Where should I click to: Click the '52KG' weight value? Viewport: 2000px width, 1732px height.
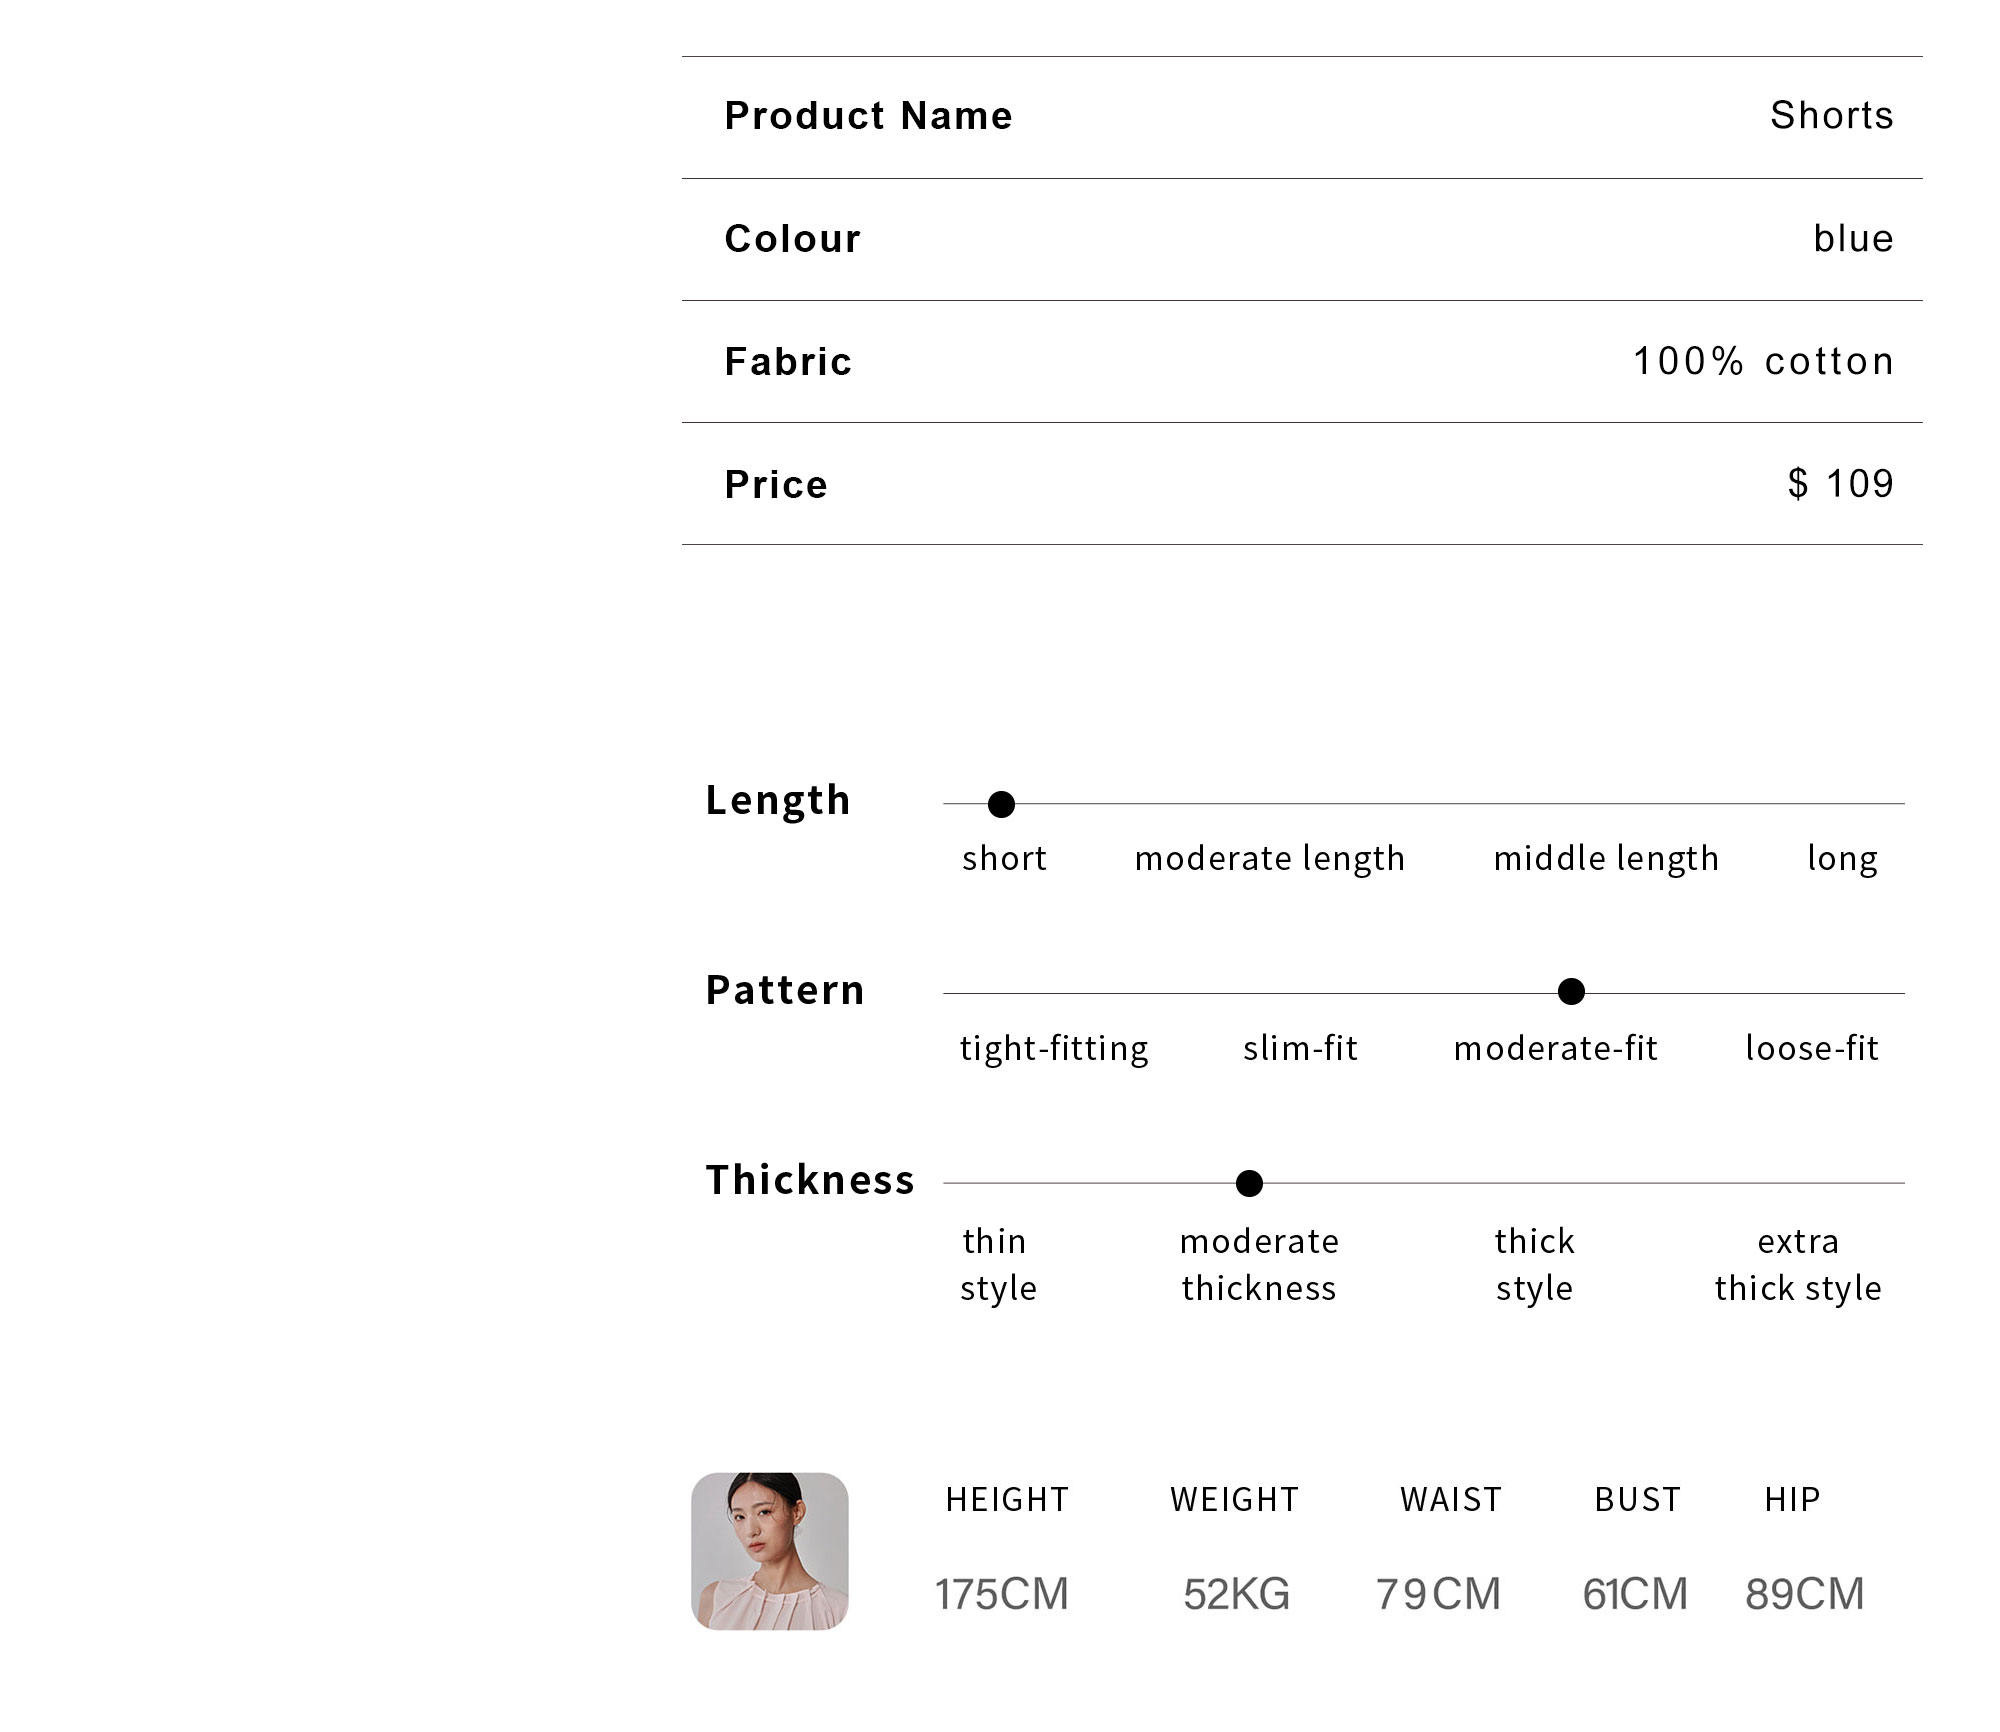(1236, 1594)
